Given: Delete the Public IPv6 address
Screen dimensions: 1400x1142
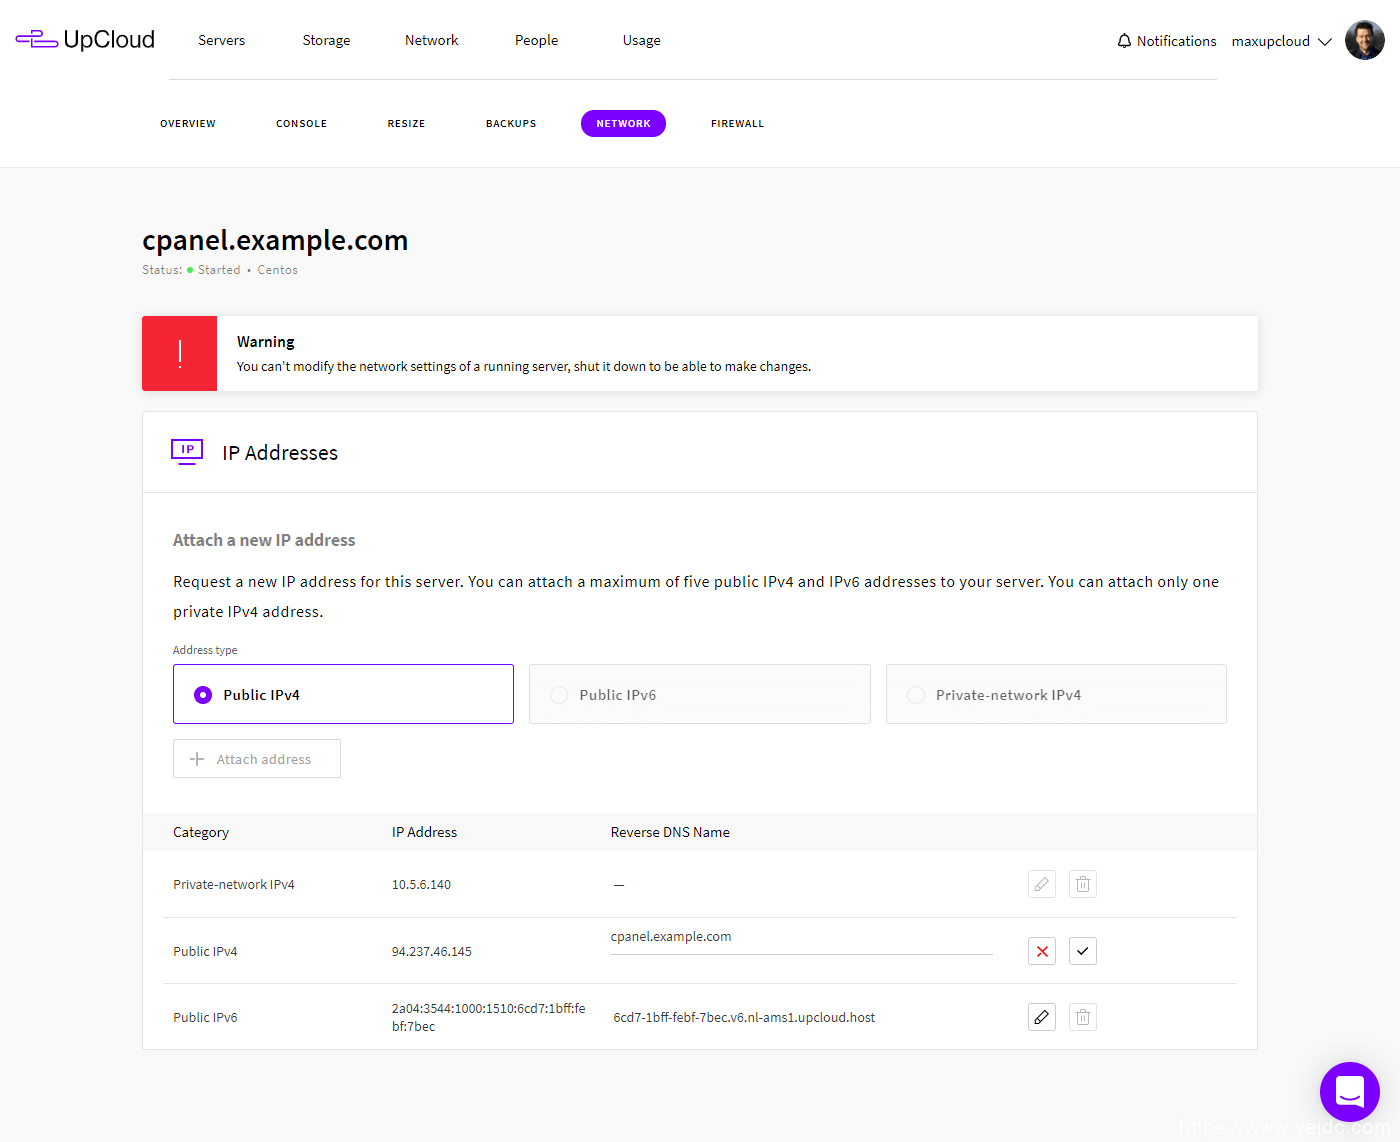Looking at the screenshot, I should coord(1083,1017).
